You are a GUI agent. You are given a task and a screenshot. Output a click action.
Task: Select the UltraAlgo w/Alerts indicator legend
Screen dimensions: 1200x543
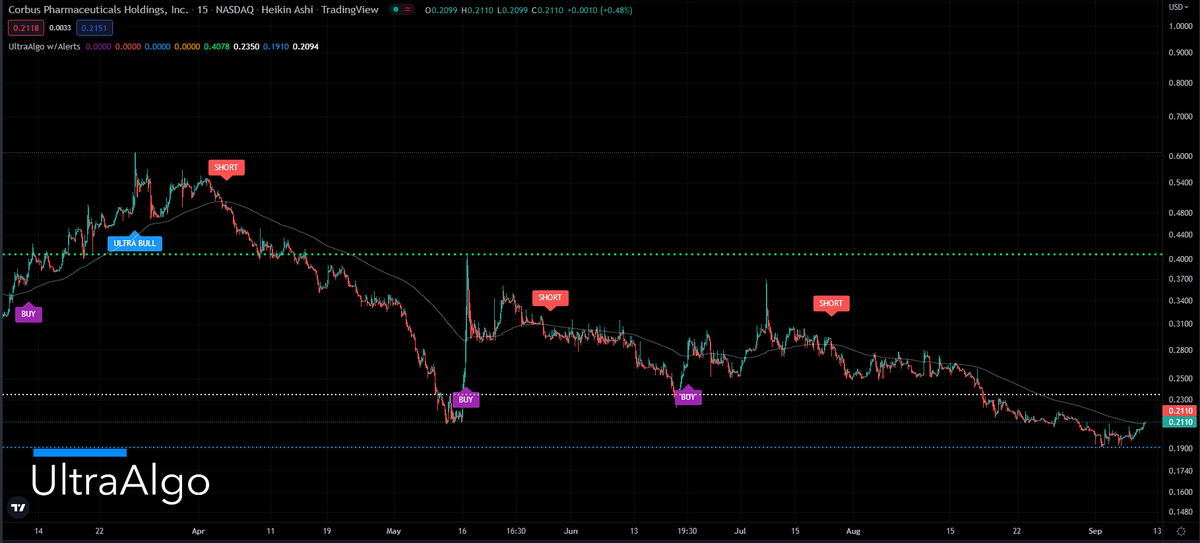45,46
